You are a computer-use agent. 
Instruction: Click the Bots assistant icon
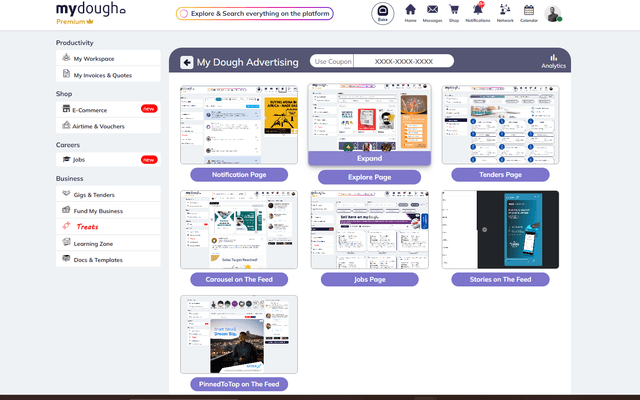(x=381, y=13)
